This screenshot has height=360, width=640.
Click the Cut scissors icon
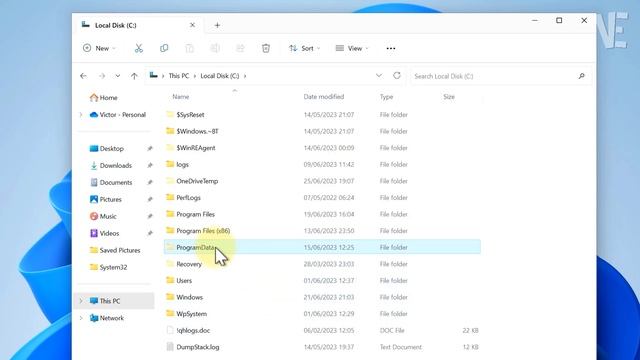tap(139, 48)
